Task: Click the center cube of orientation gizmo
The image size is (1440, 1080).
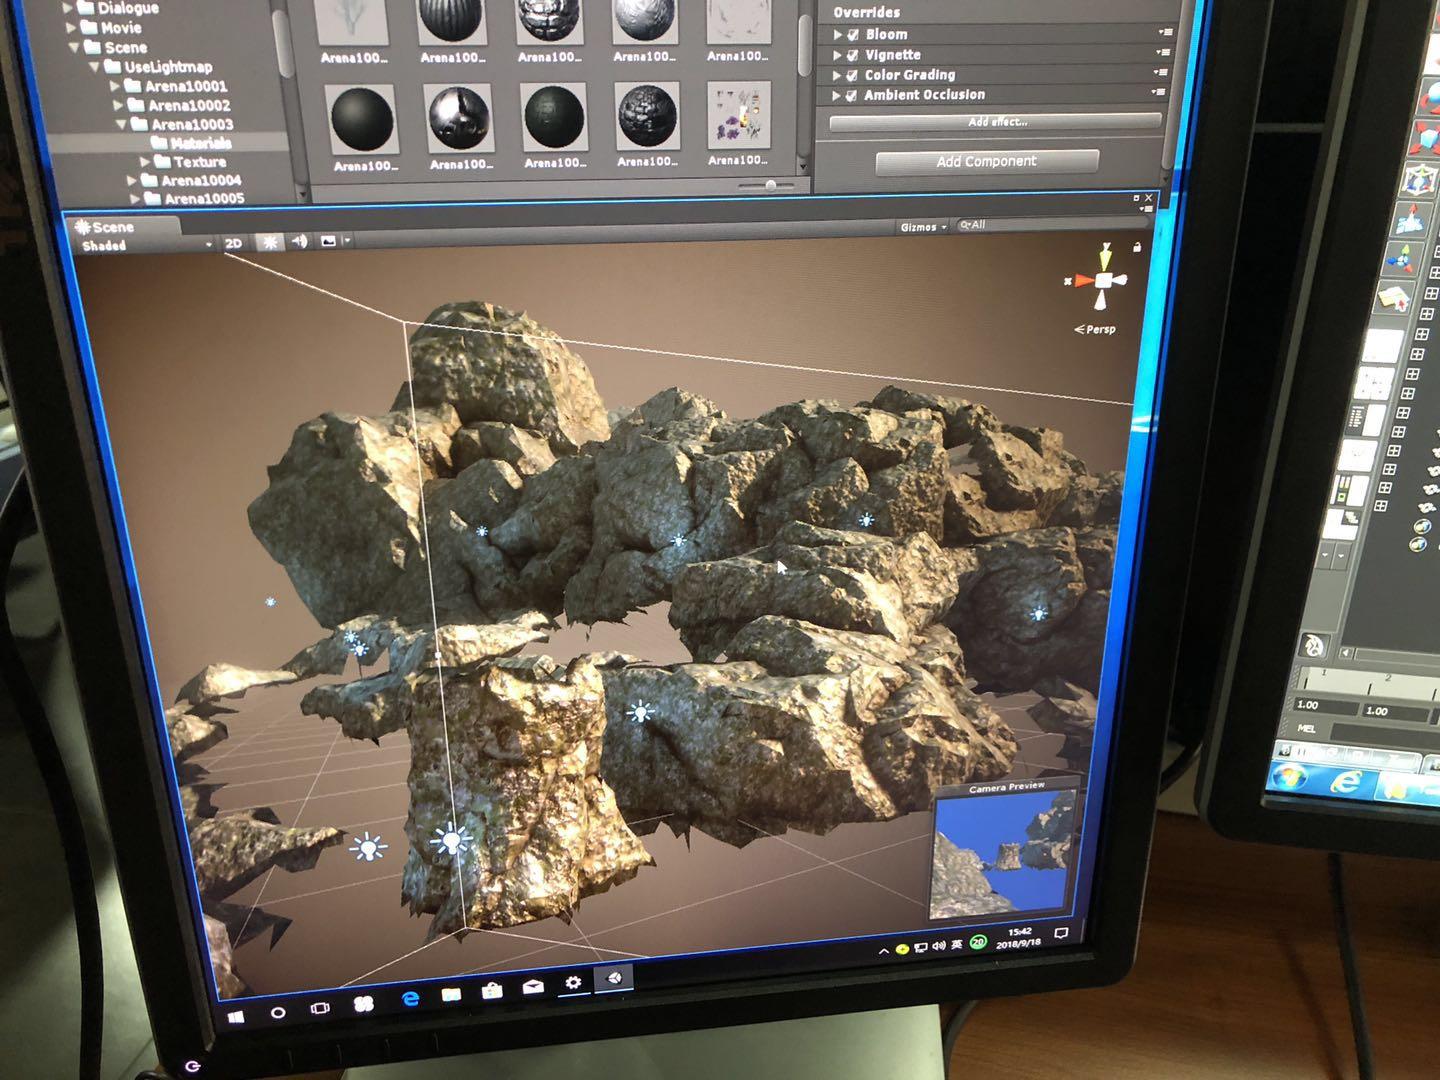Action: point(1104,281)
